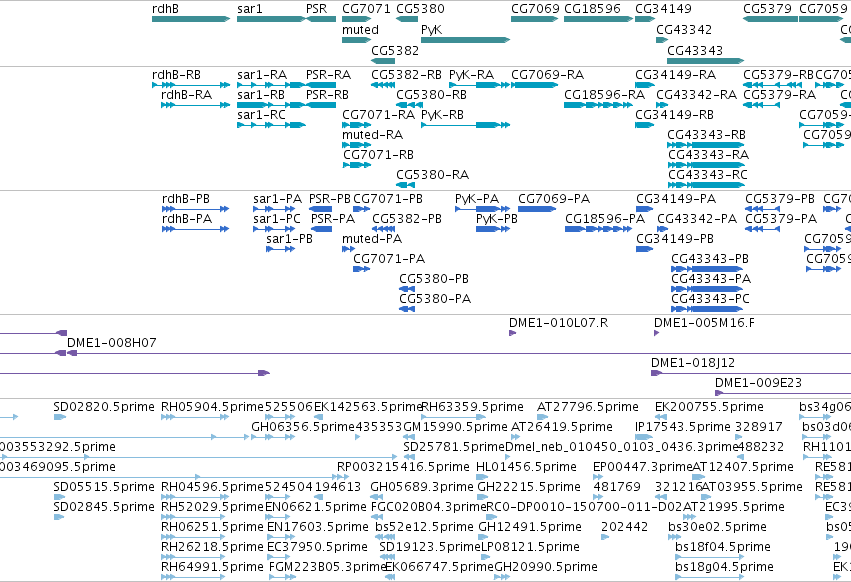Click the CG5379 gene bar

770,19
